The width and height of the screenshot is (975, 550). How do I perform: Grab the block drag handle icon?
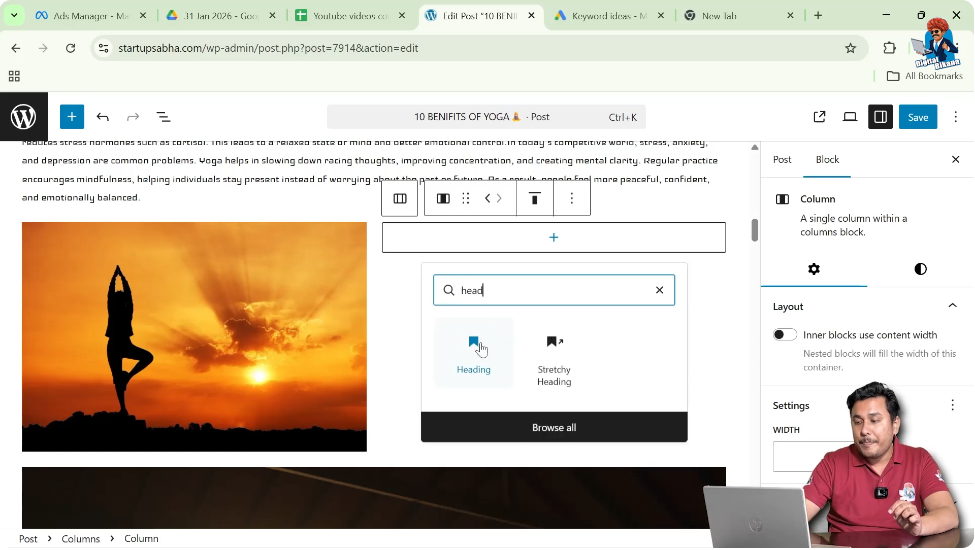tap(466, 198)
